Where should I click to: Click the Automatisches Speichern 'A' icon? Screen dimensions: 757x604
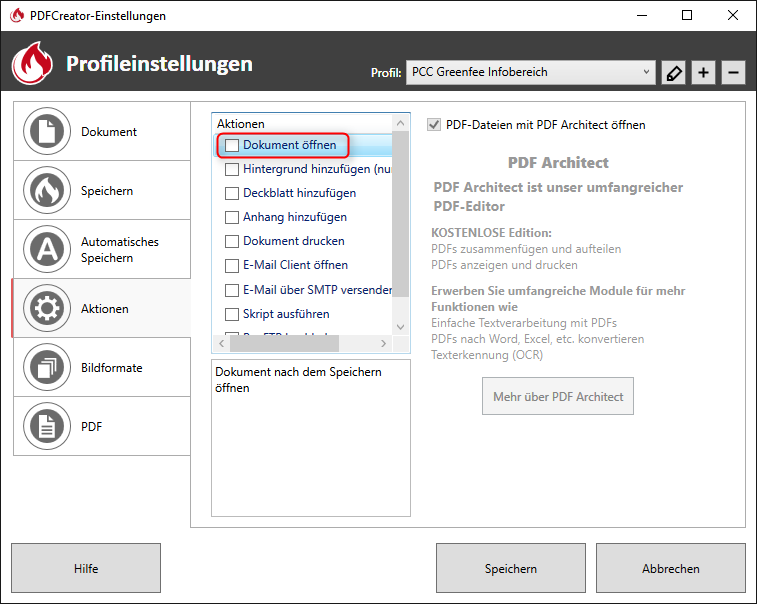coord(47,249)
